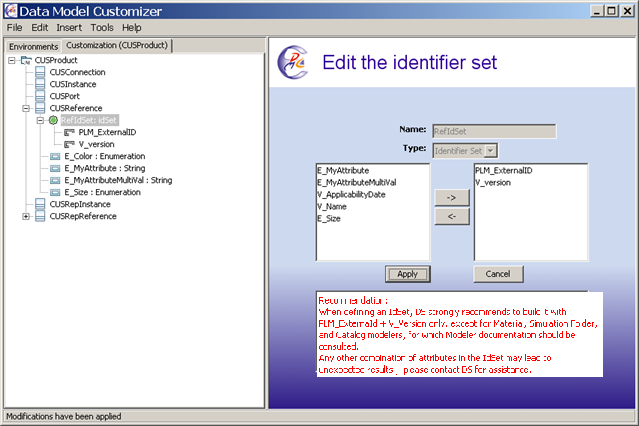Select E_MyAttributeMultiVal in available list
This screenshot has height=426, width=639.
(357, 182)
